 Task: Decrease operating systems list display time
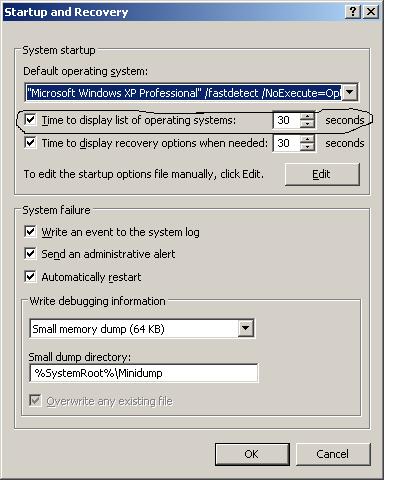[x=307, y=124]
